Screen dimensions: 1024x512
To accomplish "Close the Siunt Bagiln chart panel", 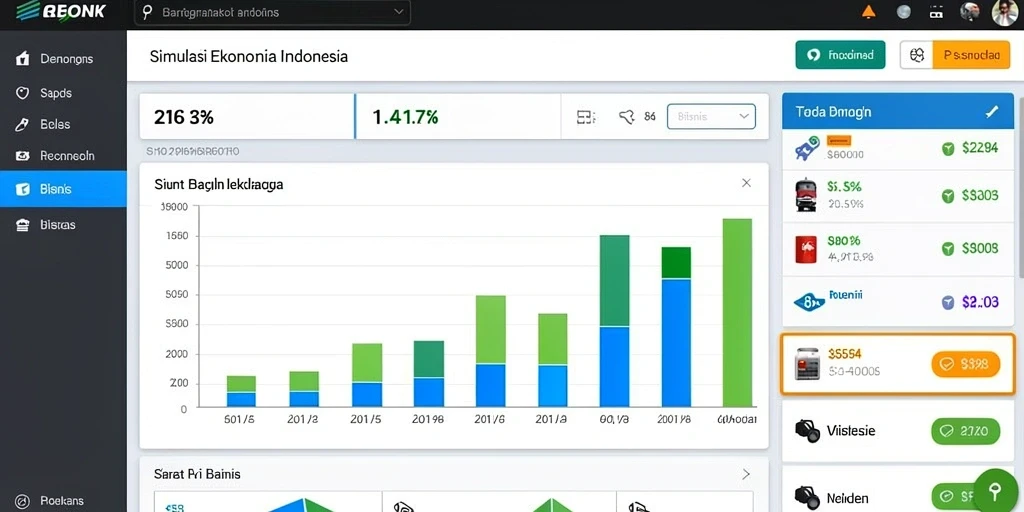I will click(x=746, y=183).
